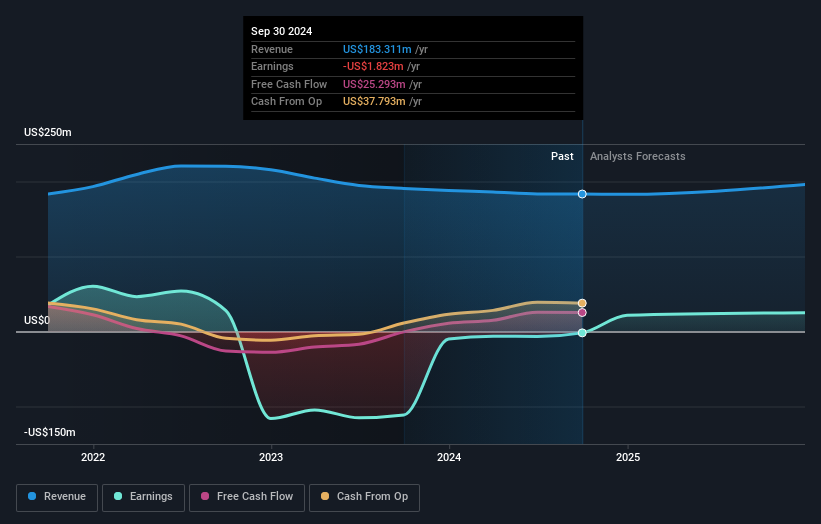Click the US$250m y-axis label
Viewport: 821px width, 524px height.
click(x=48, y=132)
